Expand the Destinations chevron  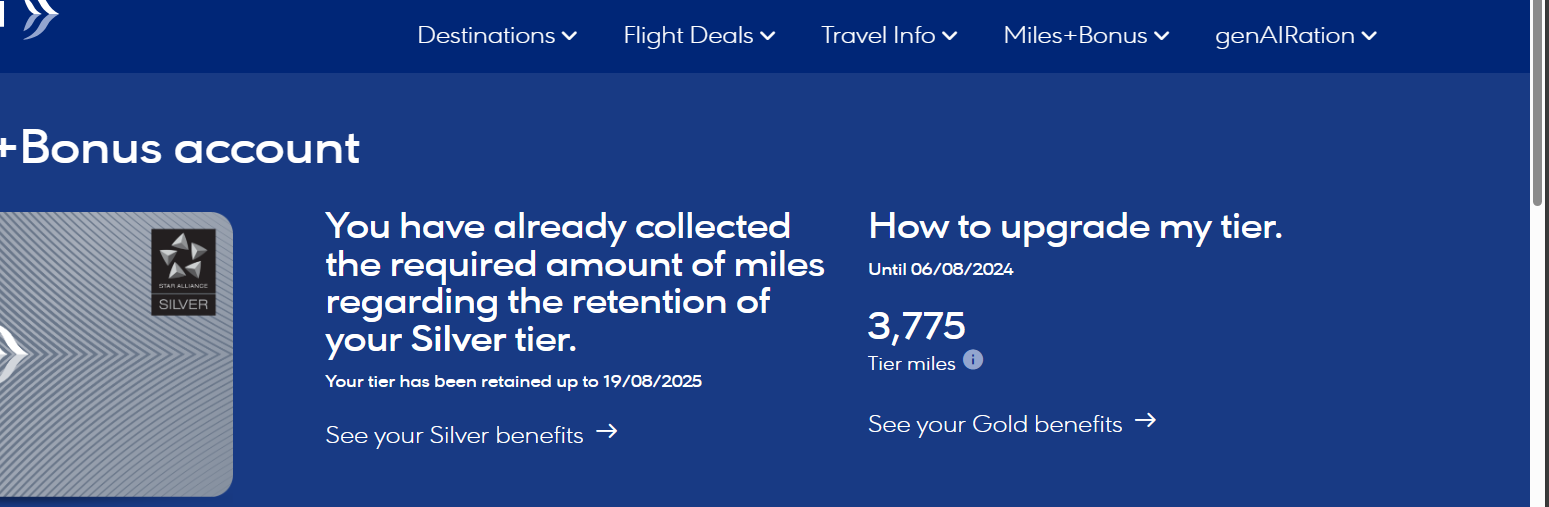pyautogui.click(x=569, y=36)
